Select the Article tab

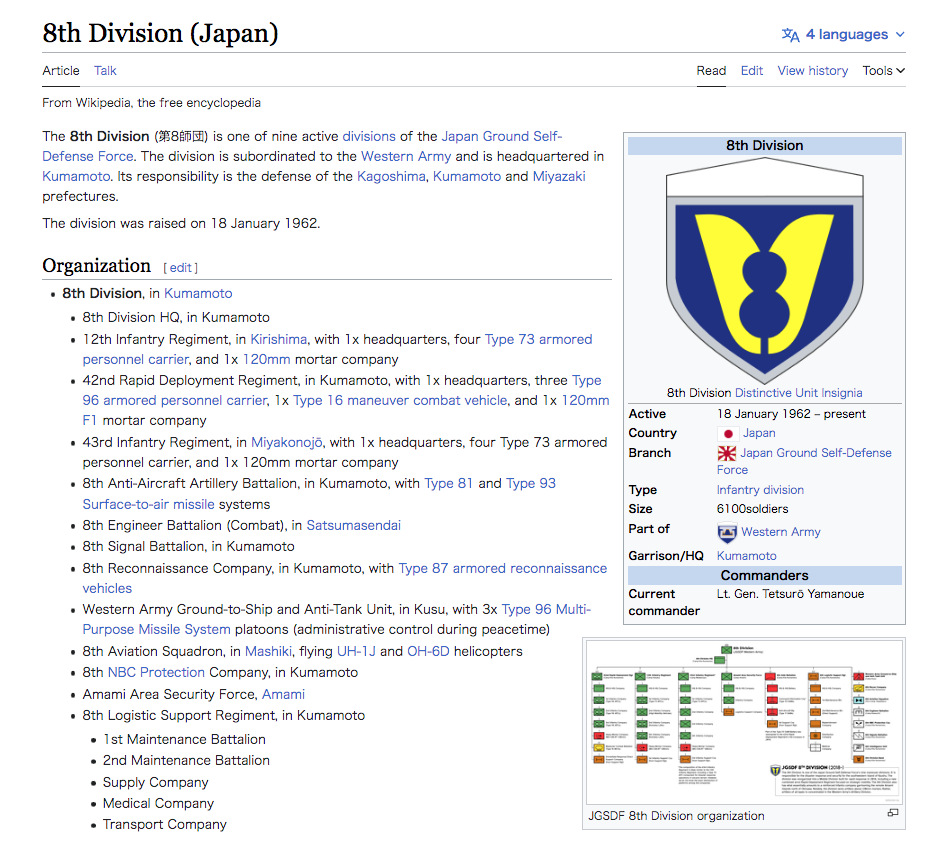pyautogui.click(x=61, y=70)
